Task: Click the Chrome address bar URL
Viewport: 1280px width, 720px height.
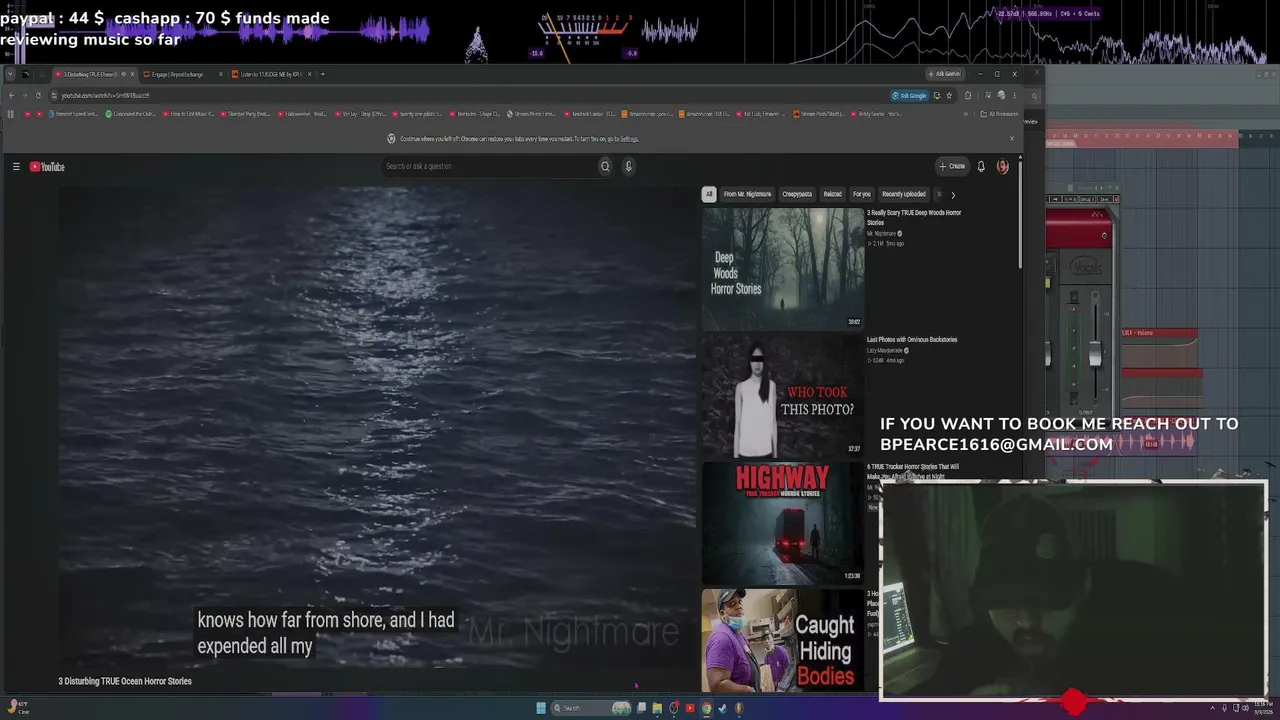Action: [x=105, y=96]
